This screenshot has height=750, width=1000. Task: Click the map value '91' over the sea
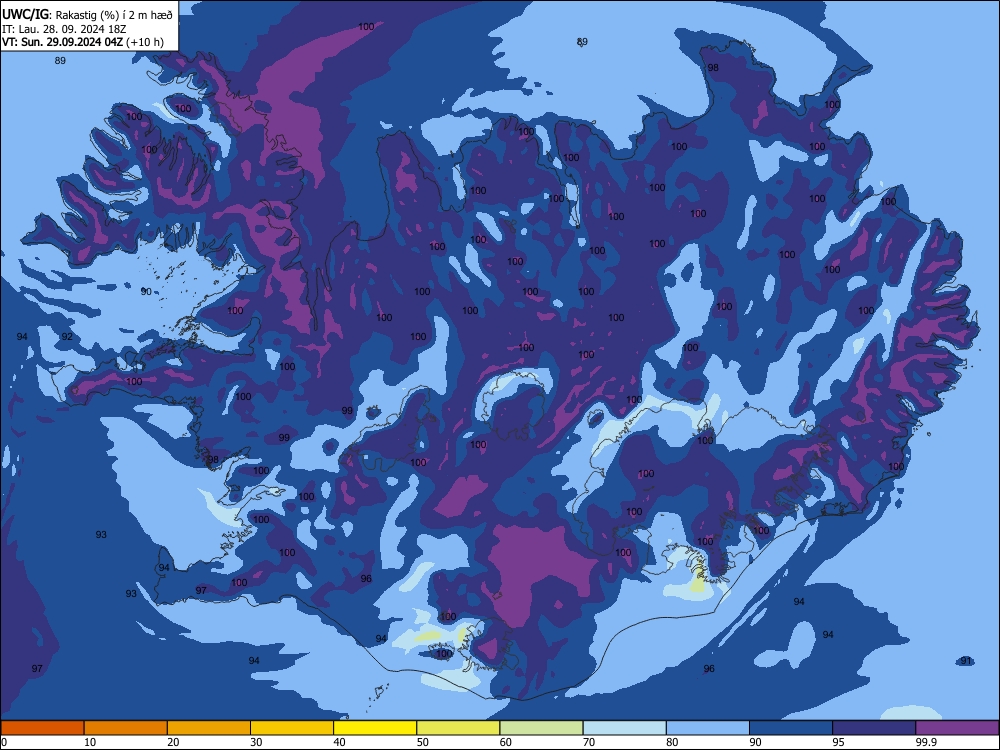966,661
